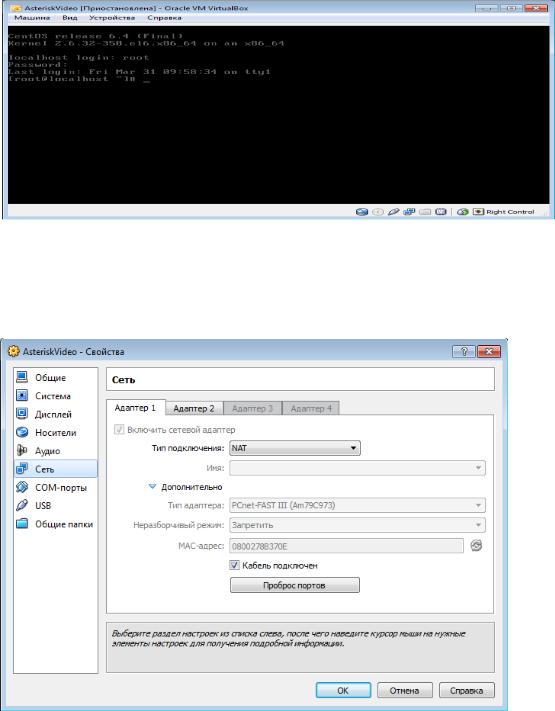Click the Справка button in settings dialog
The height and width of the screenshot is (711, 555).
(467, 691)
